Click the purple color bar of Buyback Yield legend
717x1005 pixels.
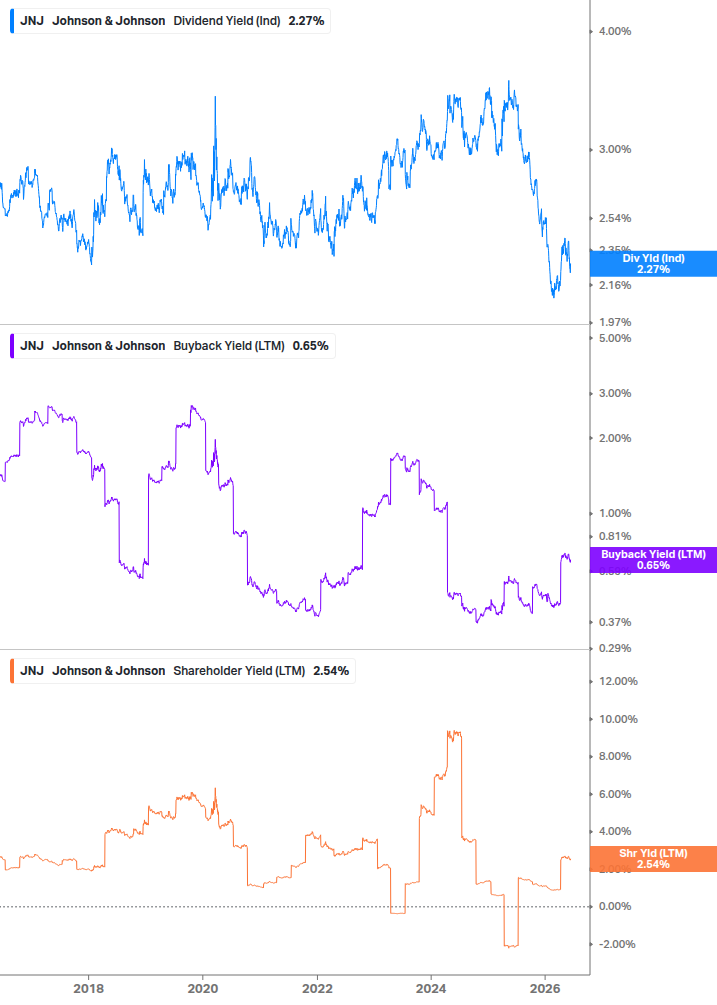pyautogui.click(x=12, y=345)
